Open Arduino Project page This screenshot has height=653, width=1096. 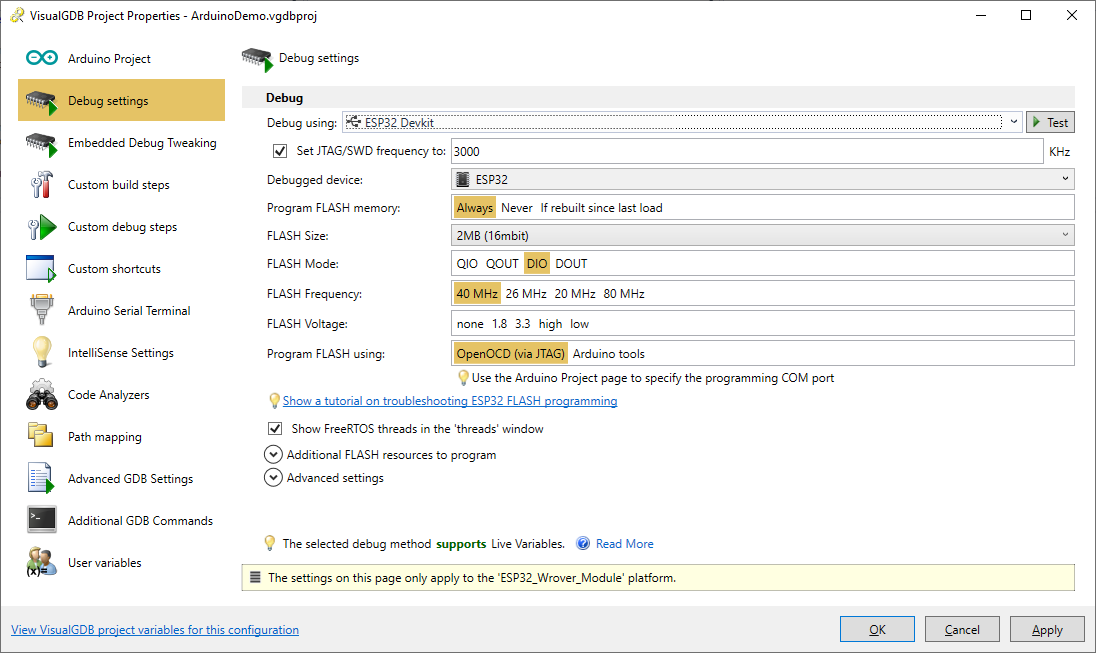(x=122, y=58)
